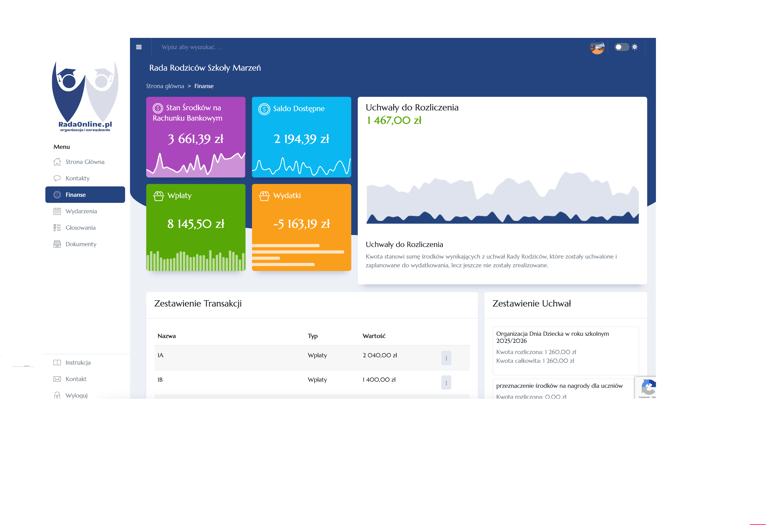The height and width of the screenshot is (525, 768).
Task: Select the purple Stan Środków card
Action: tap(196, 137)
